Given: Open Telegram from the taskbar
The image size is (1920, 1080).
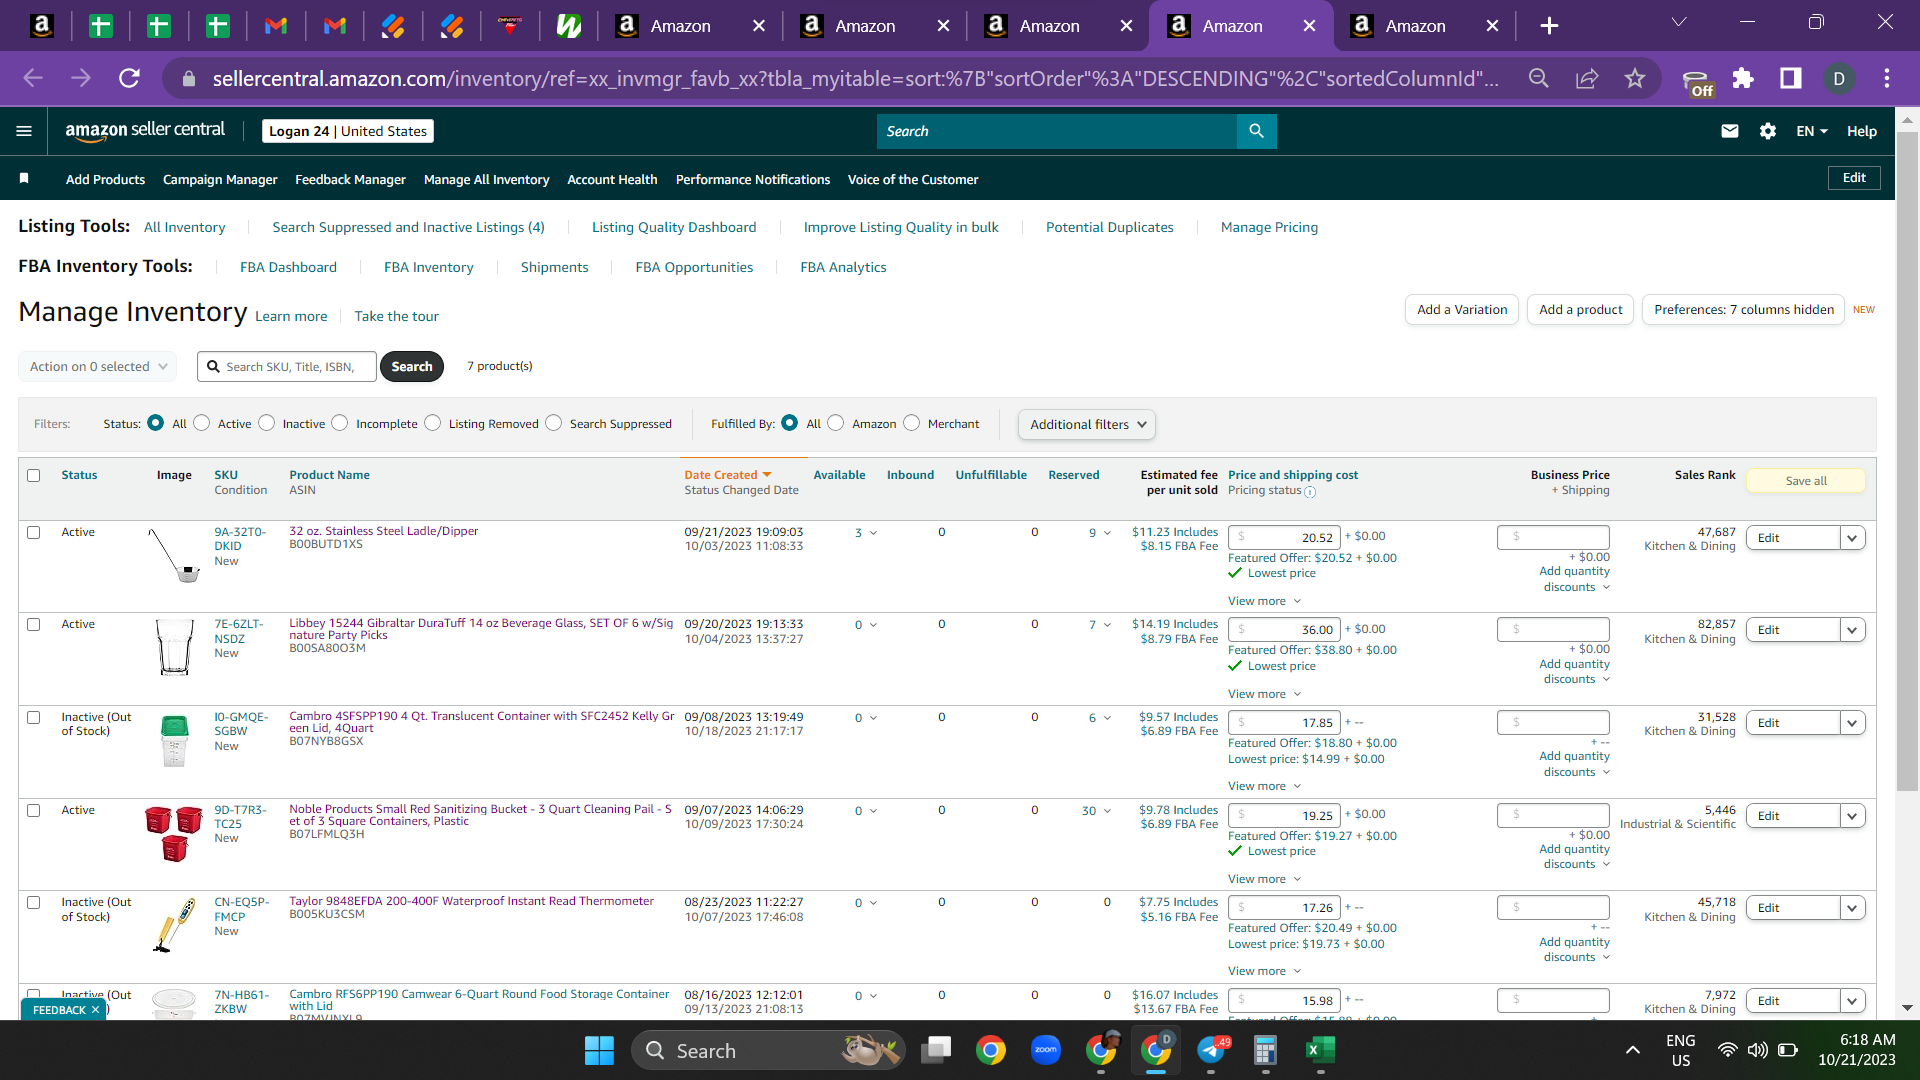Looking at the screenshot, I should point(1211,1050).
